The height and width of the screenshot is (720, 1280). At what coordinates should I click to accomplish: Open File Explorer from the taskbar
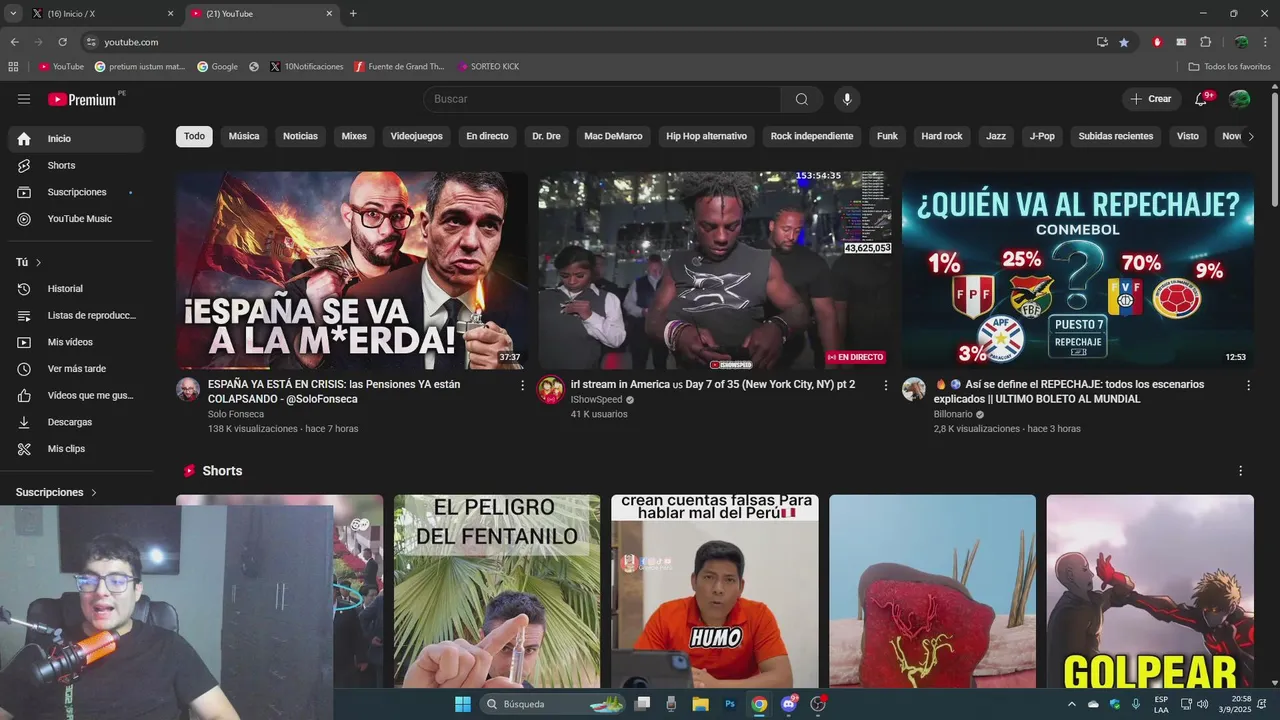tap(700, 704)
